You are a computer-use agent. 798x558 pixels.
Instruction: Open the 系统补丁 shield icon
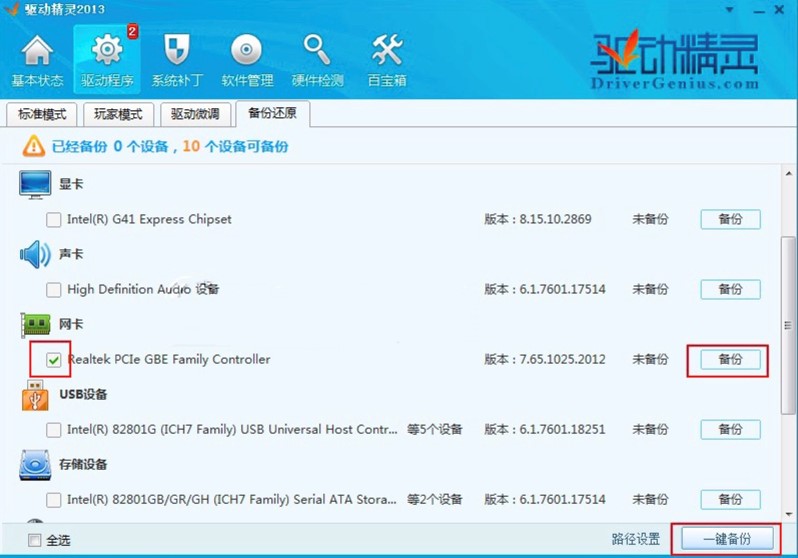(x=177, y=61)
